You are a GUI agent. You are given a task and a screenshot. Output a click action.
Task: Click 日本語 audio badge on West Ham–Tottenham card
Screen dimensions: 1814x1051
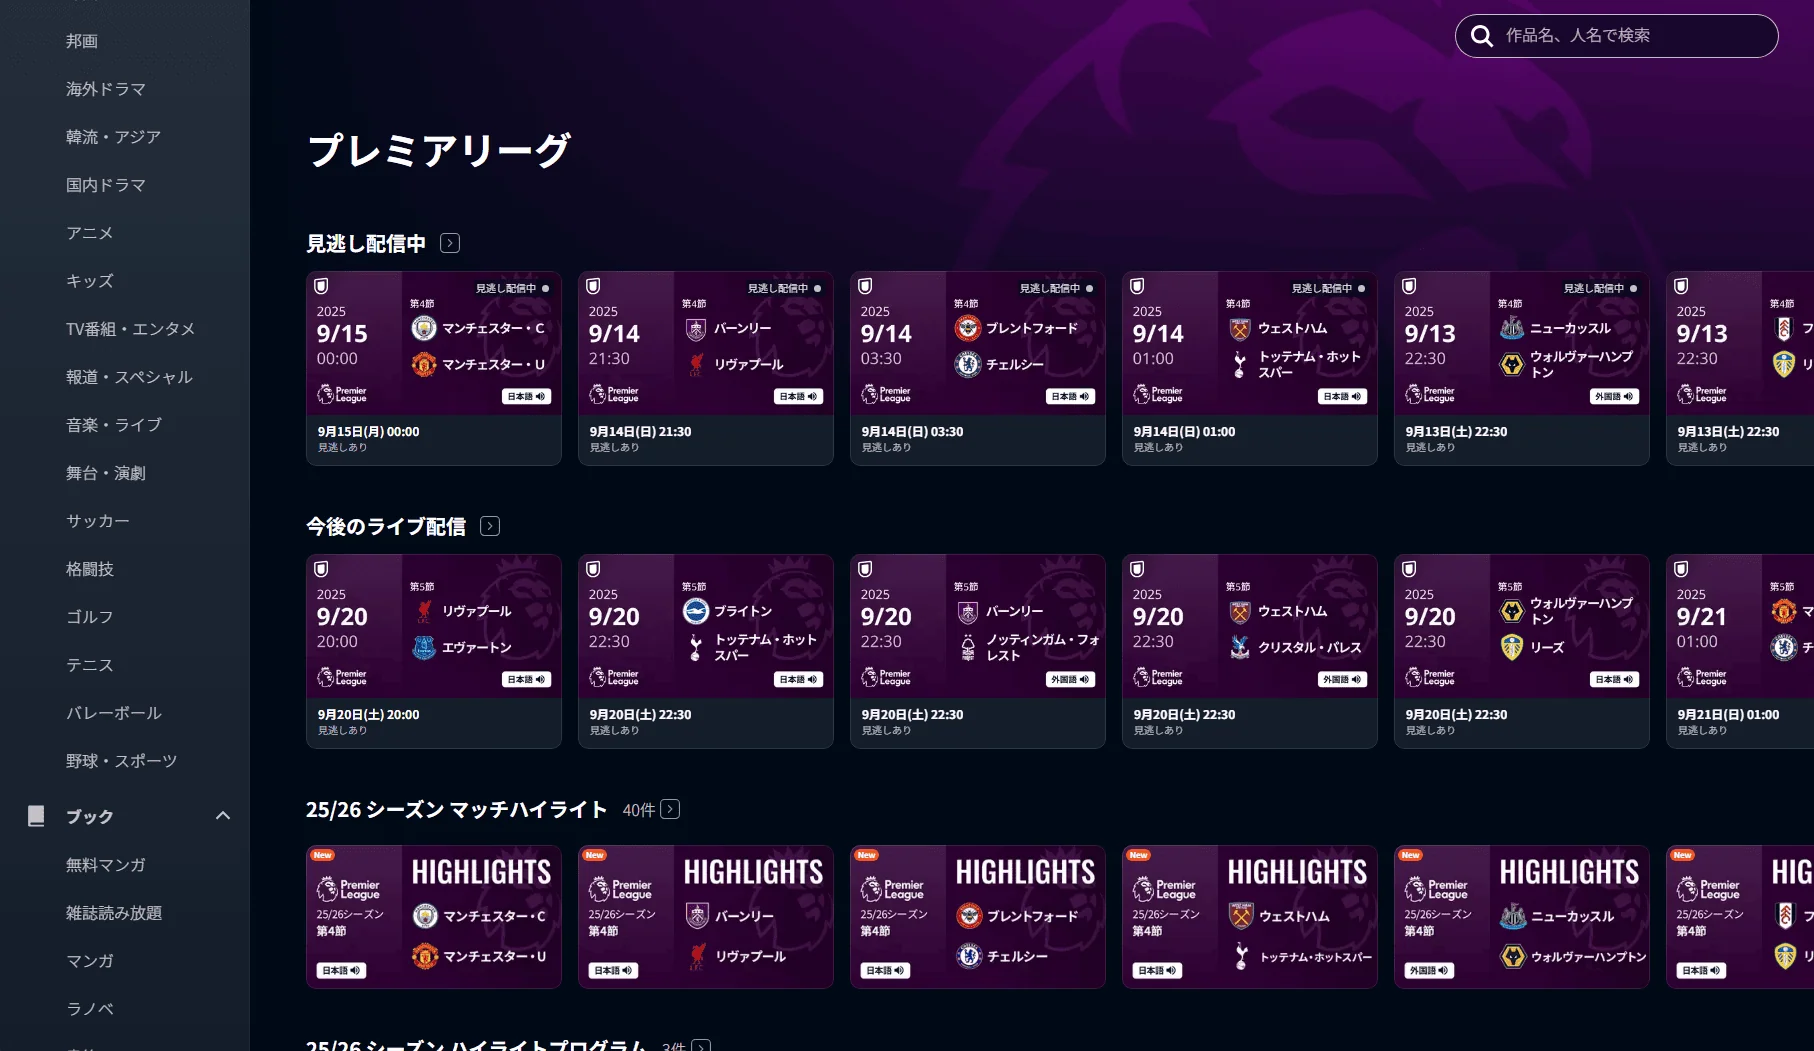pyautogui.click(x=1342, y=397)
